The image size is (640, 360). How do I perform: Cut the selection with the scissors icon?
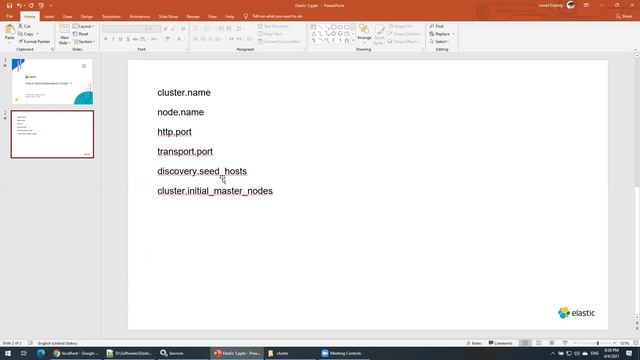[x=24, y=26]
